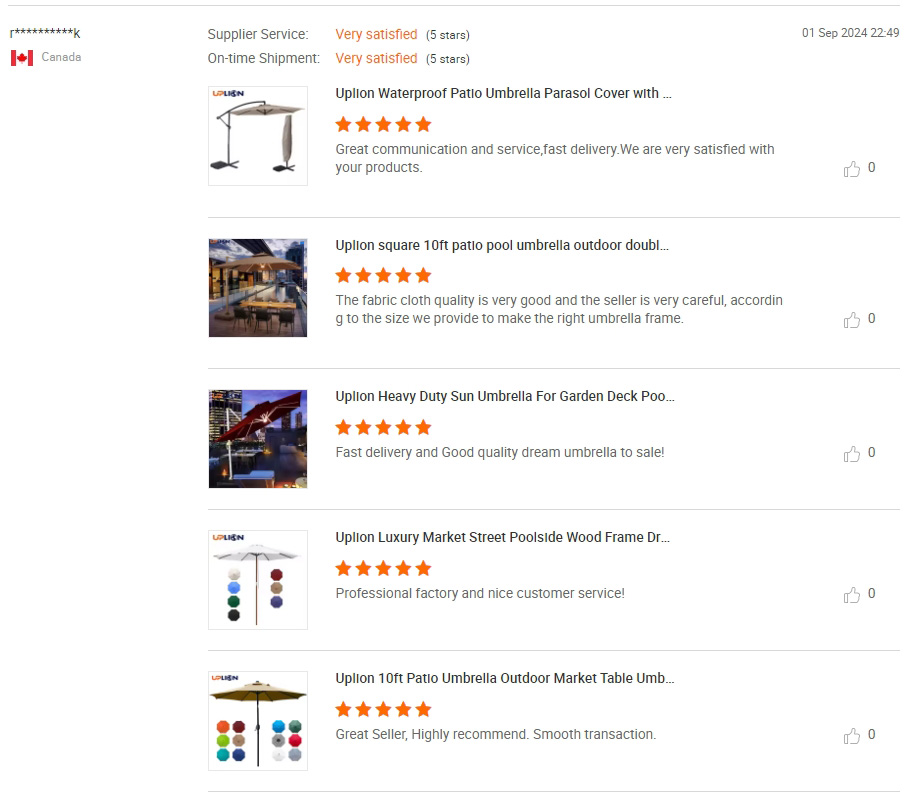Like the Heavy Duty Sun Umbrella review
904x801 pixels.
tap(852, 454)
